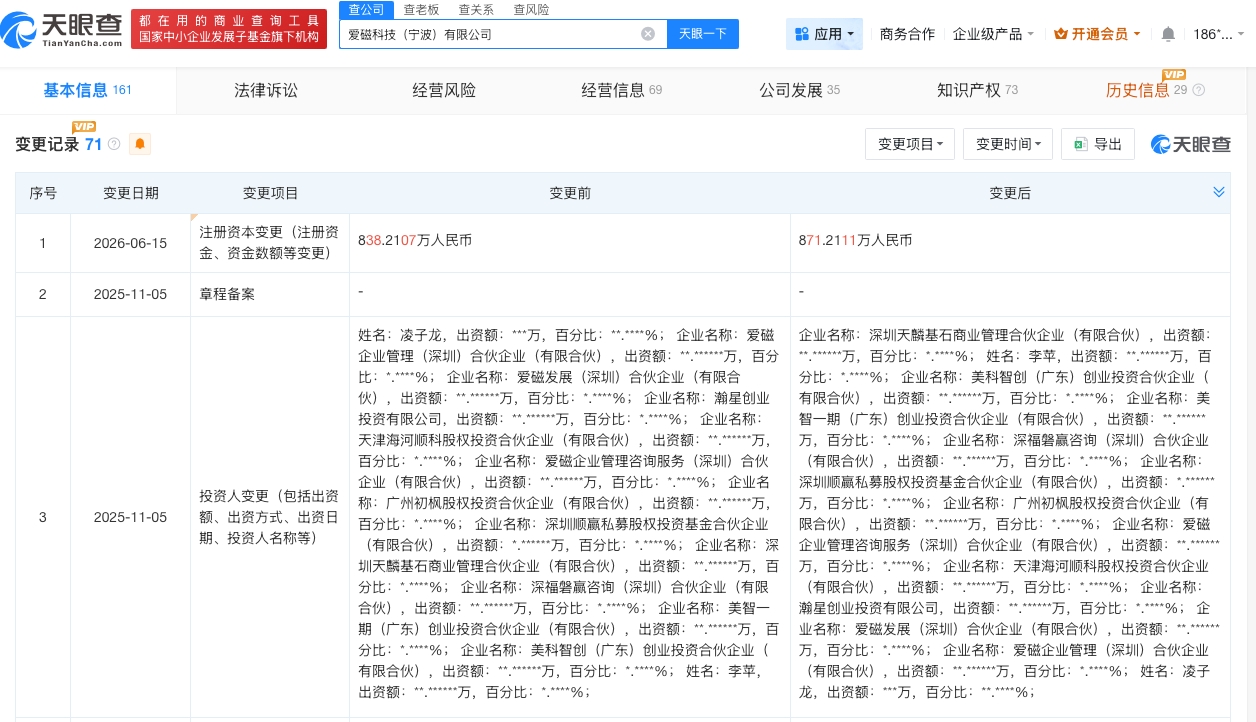Click the 序号 column header

click(43, 193)
